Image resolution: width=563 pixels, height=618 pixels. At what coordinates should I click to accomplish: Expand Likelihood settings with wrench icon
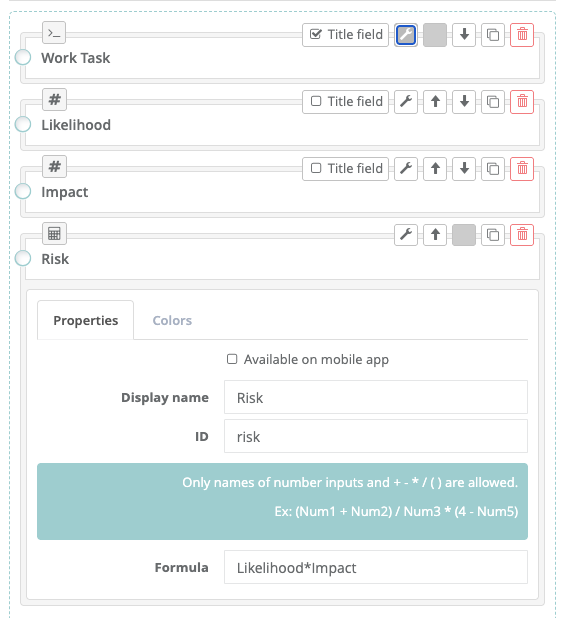click(x=406, y=102)
